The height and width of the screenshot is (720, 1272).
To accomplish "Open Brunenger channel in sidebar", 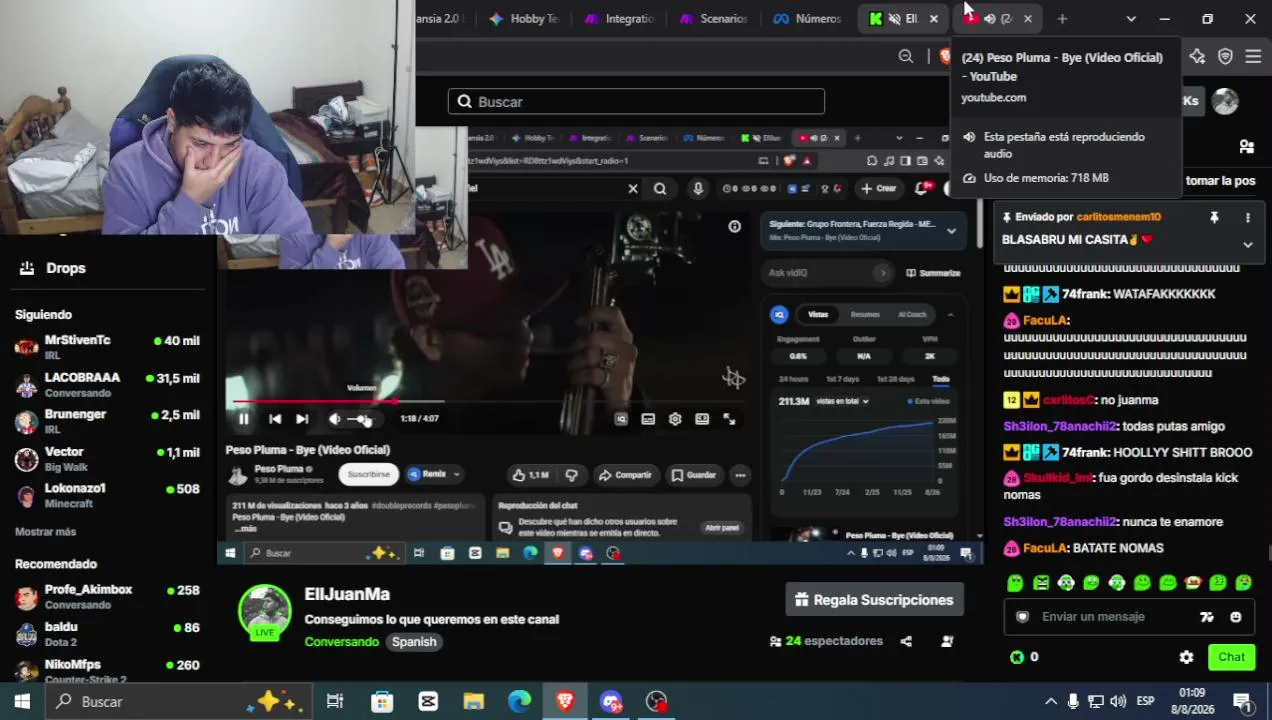I will pyautogui.click(x=108, y=421).
